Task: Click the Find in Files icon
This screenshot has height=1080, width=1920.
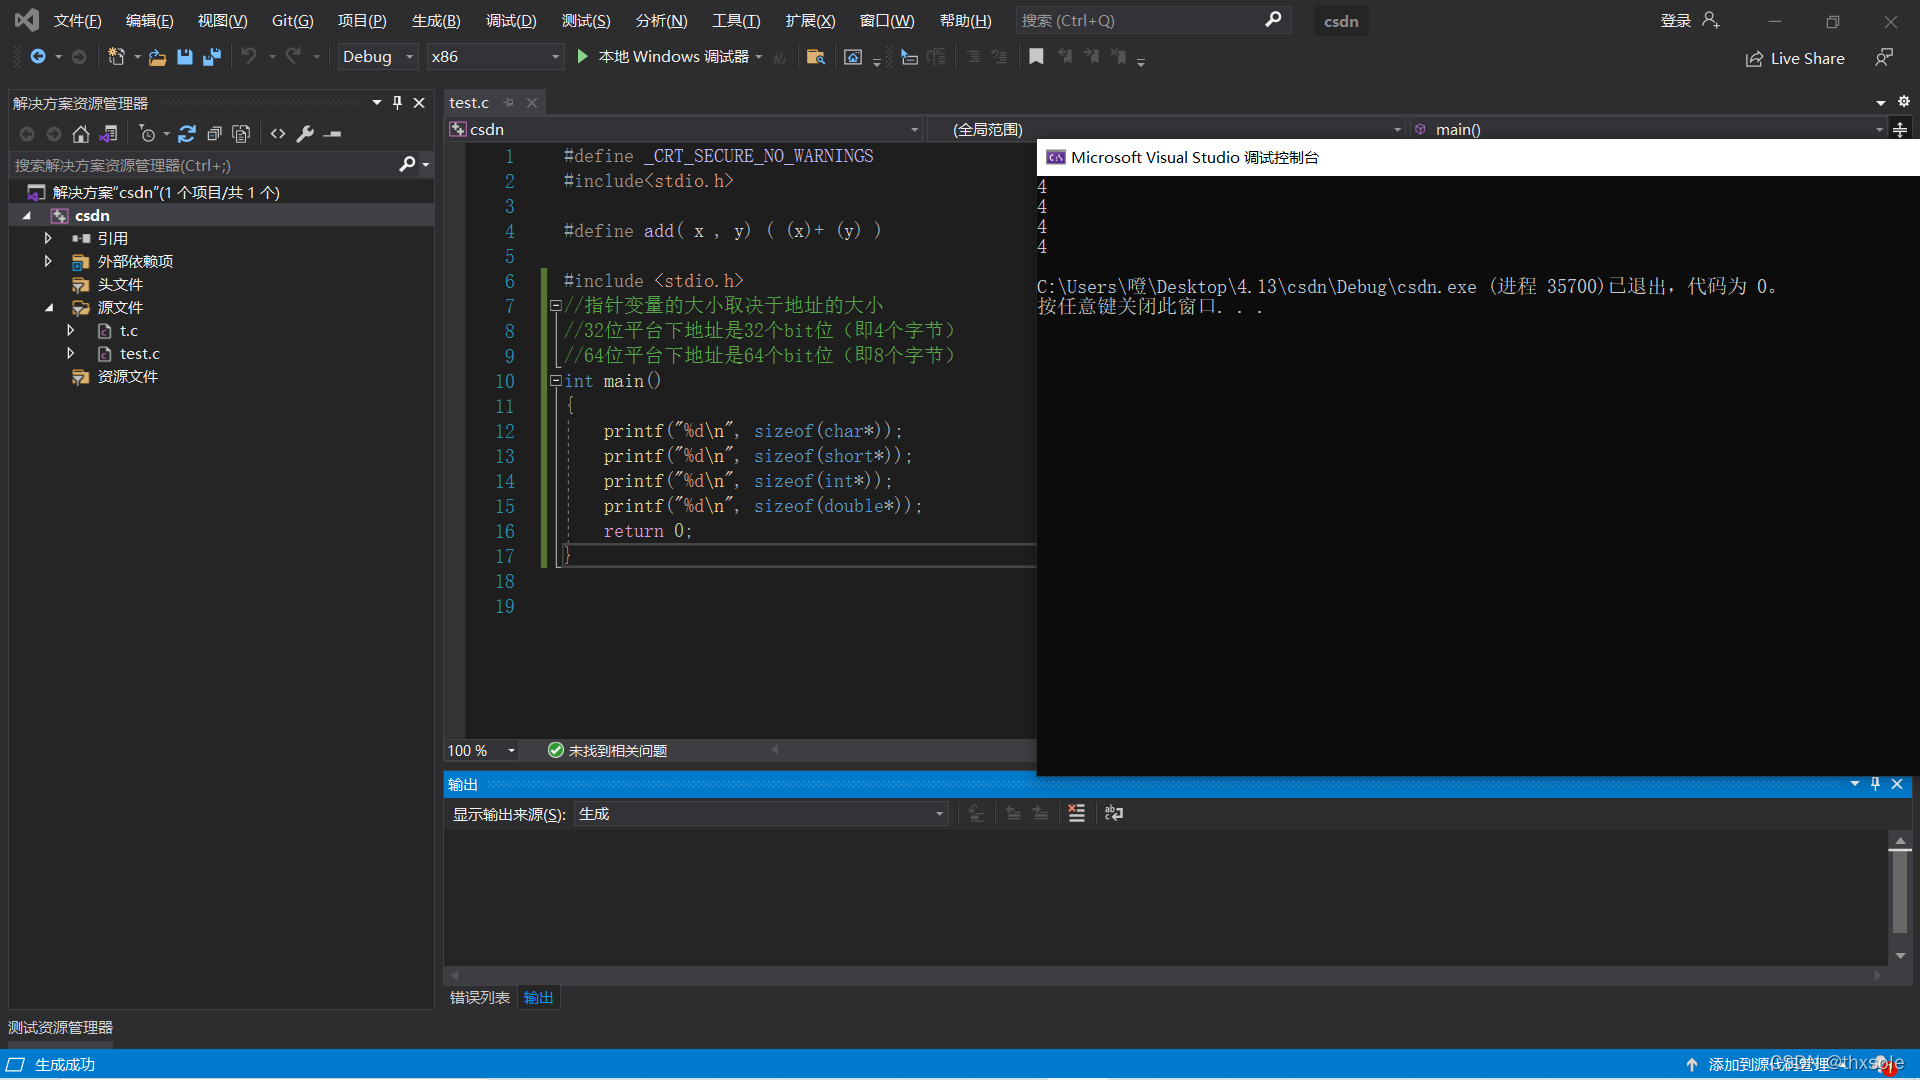Action: (x=815, y=57)
